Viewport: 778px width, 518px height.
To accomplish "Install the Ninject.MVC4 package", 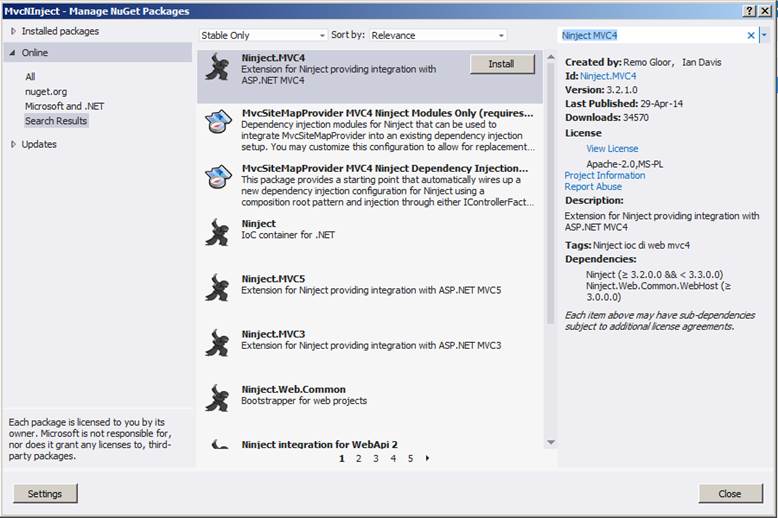I will tap(502, 64).
